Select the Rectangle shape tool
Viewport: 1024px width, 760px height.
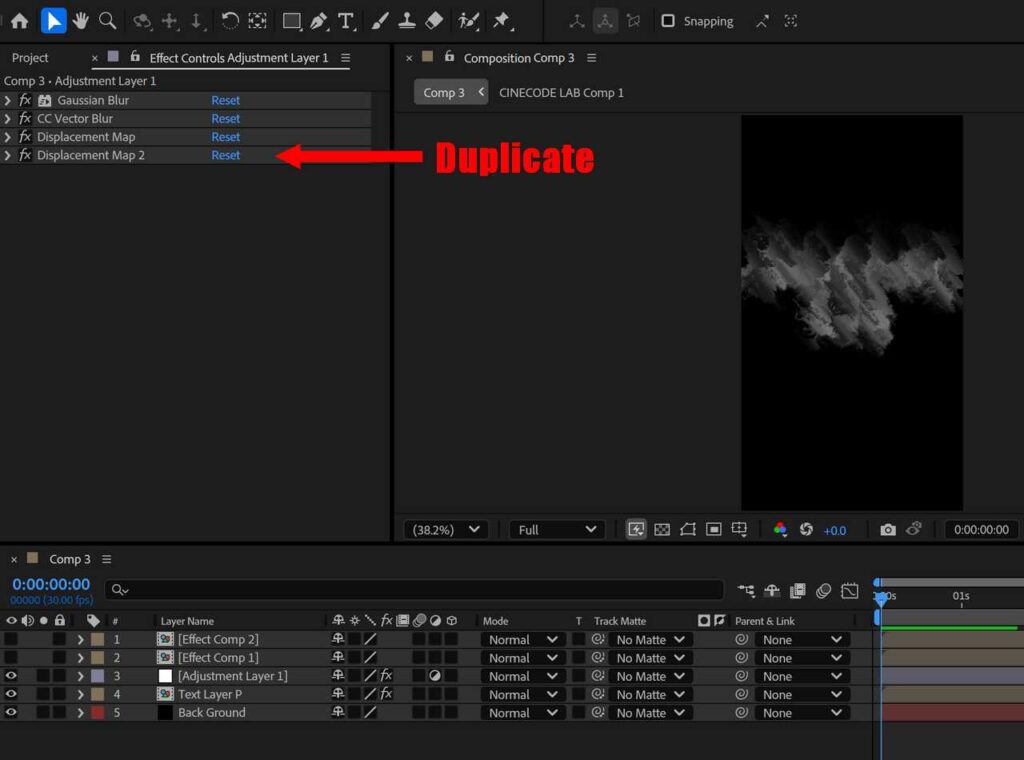[292, 21]
